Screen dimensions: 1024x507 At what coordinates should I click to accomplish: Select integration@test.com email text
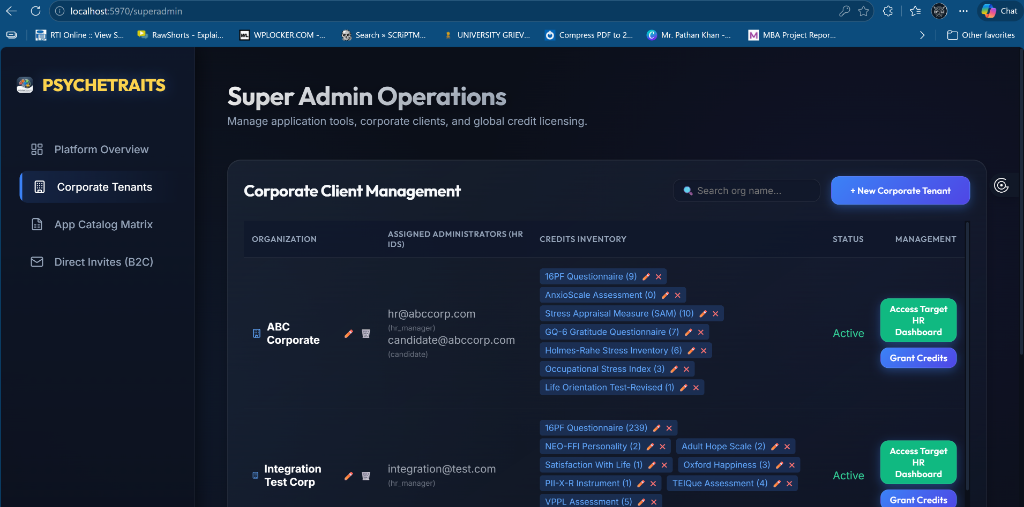click(x=441, y=469)
